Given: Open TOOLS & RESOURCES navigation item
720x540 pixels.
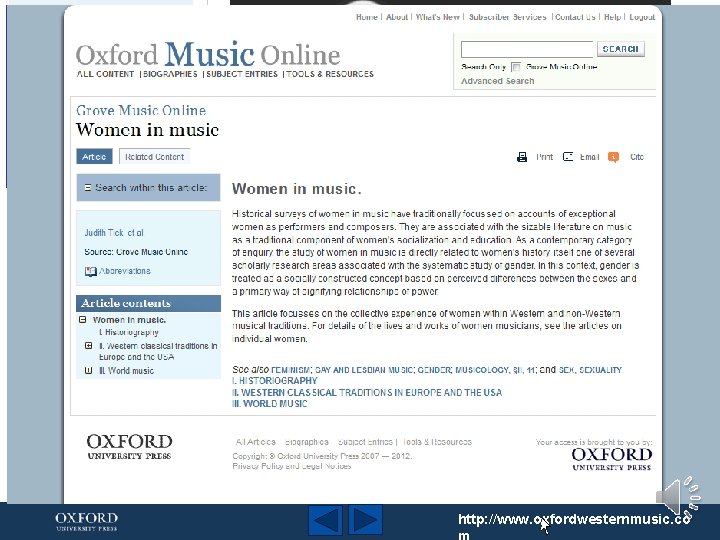Looking at the screenshot, I should (330, 74).
